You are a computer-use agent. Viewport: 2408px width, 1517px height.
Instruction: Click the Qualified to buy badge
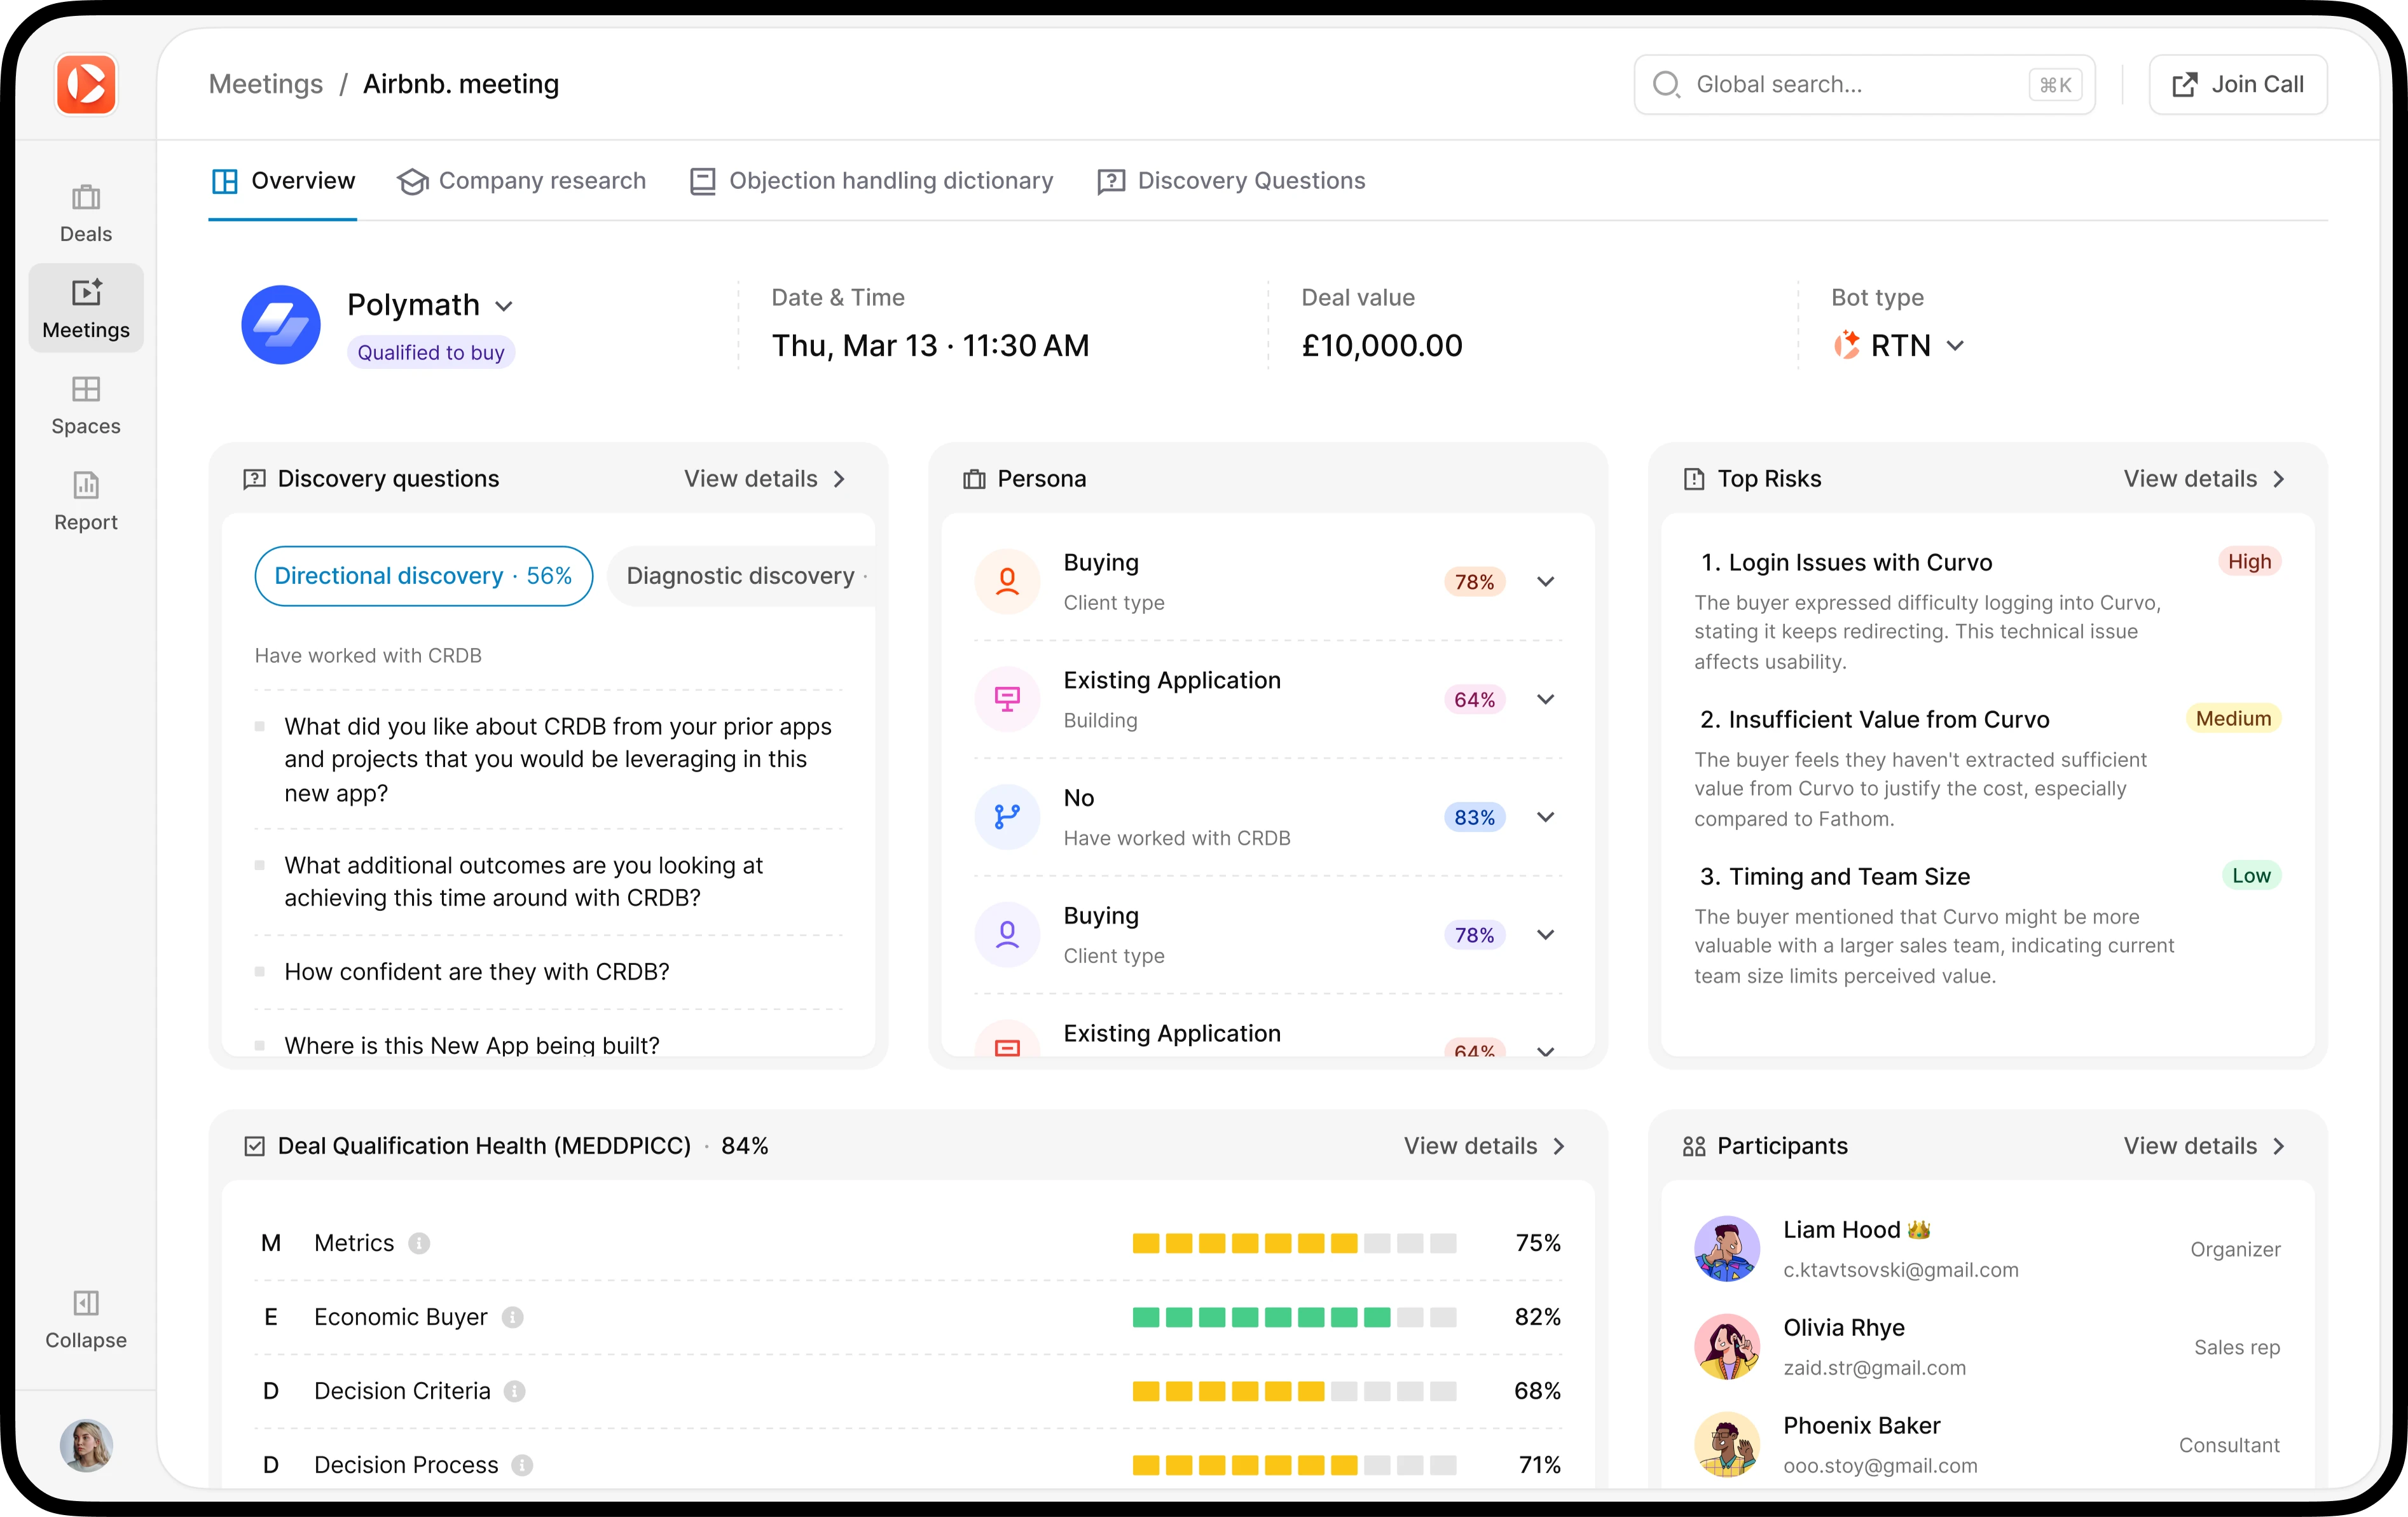[431, 352]
